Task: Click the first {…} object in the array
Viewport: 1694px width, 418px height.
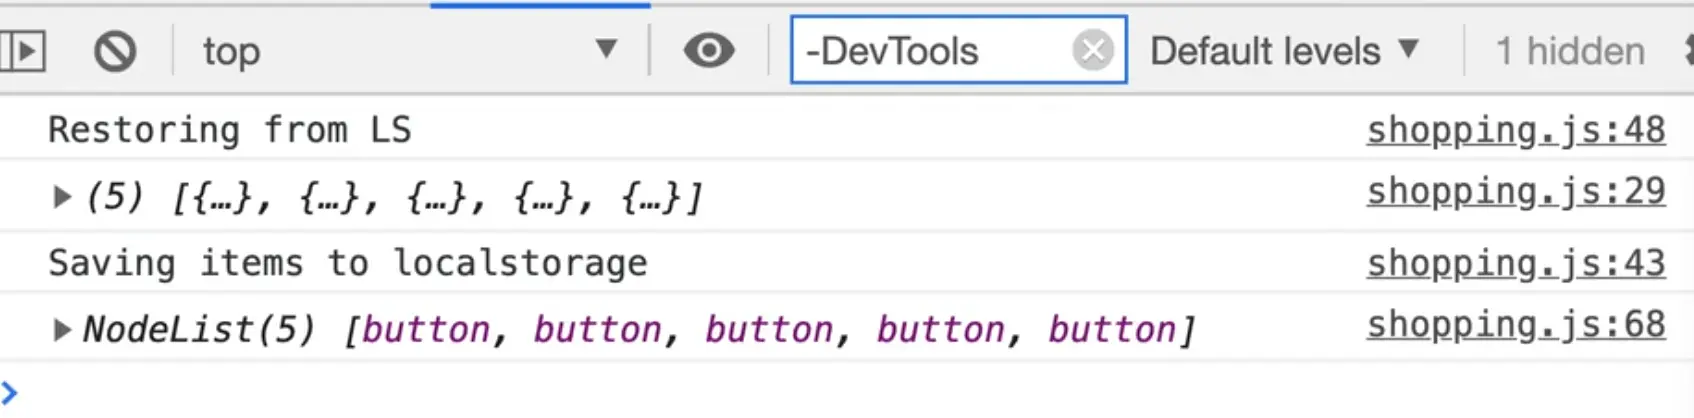Action: [x=213, y=198]
